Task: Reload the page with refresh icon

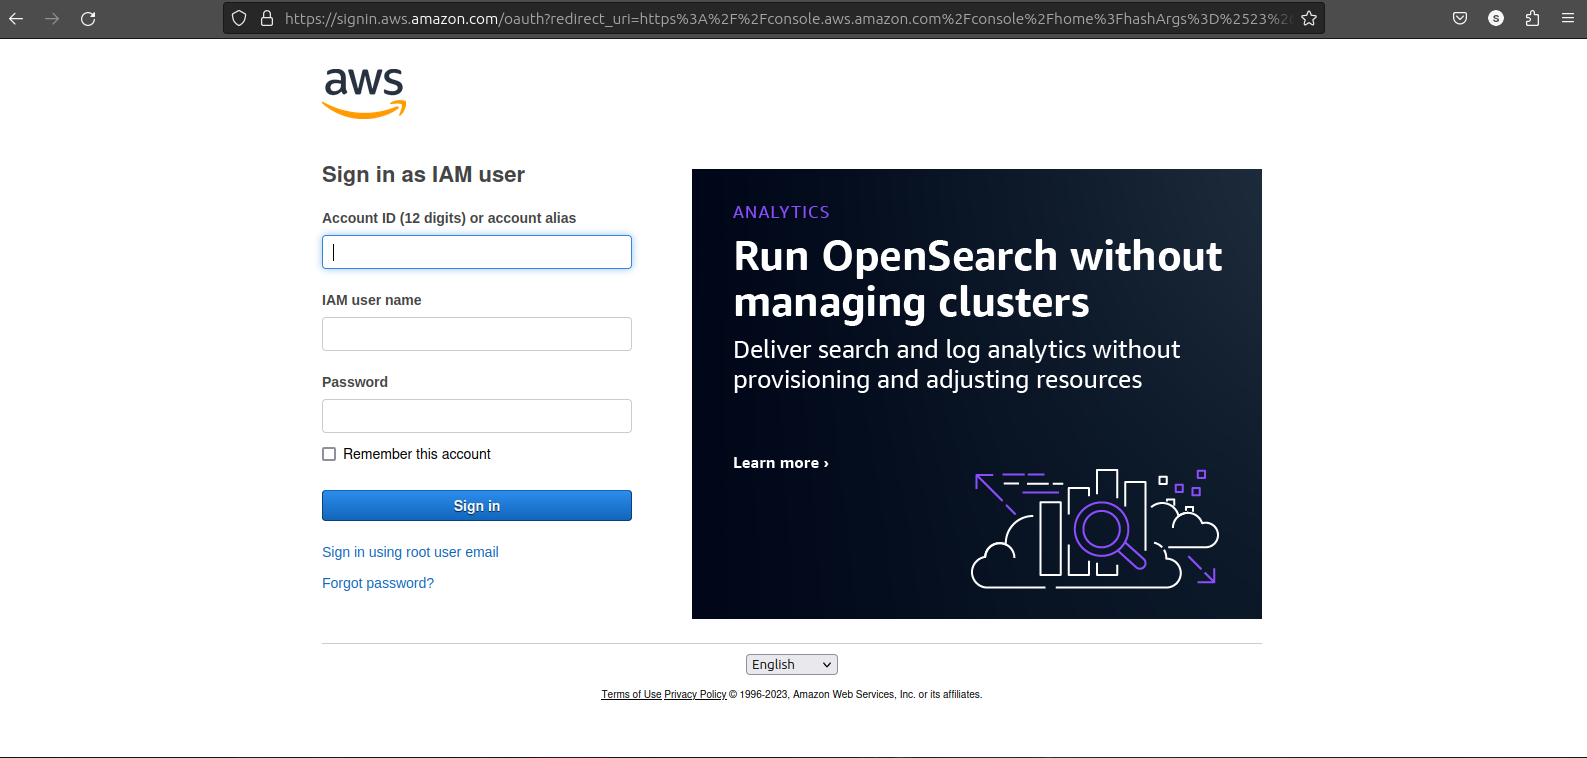Action: tap(88, 18)
